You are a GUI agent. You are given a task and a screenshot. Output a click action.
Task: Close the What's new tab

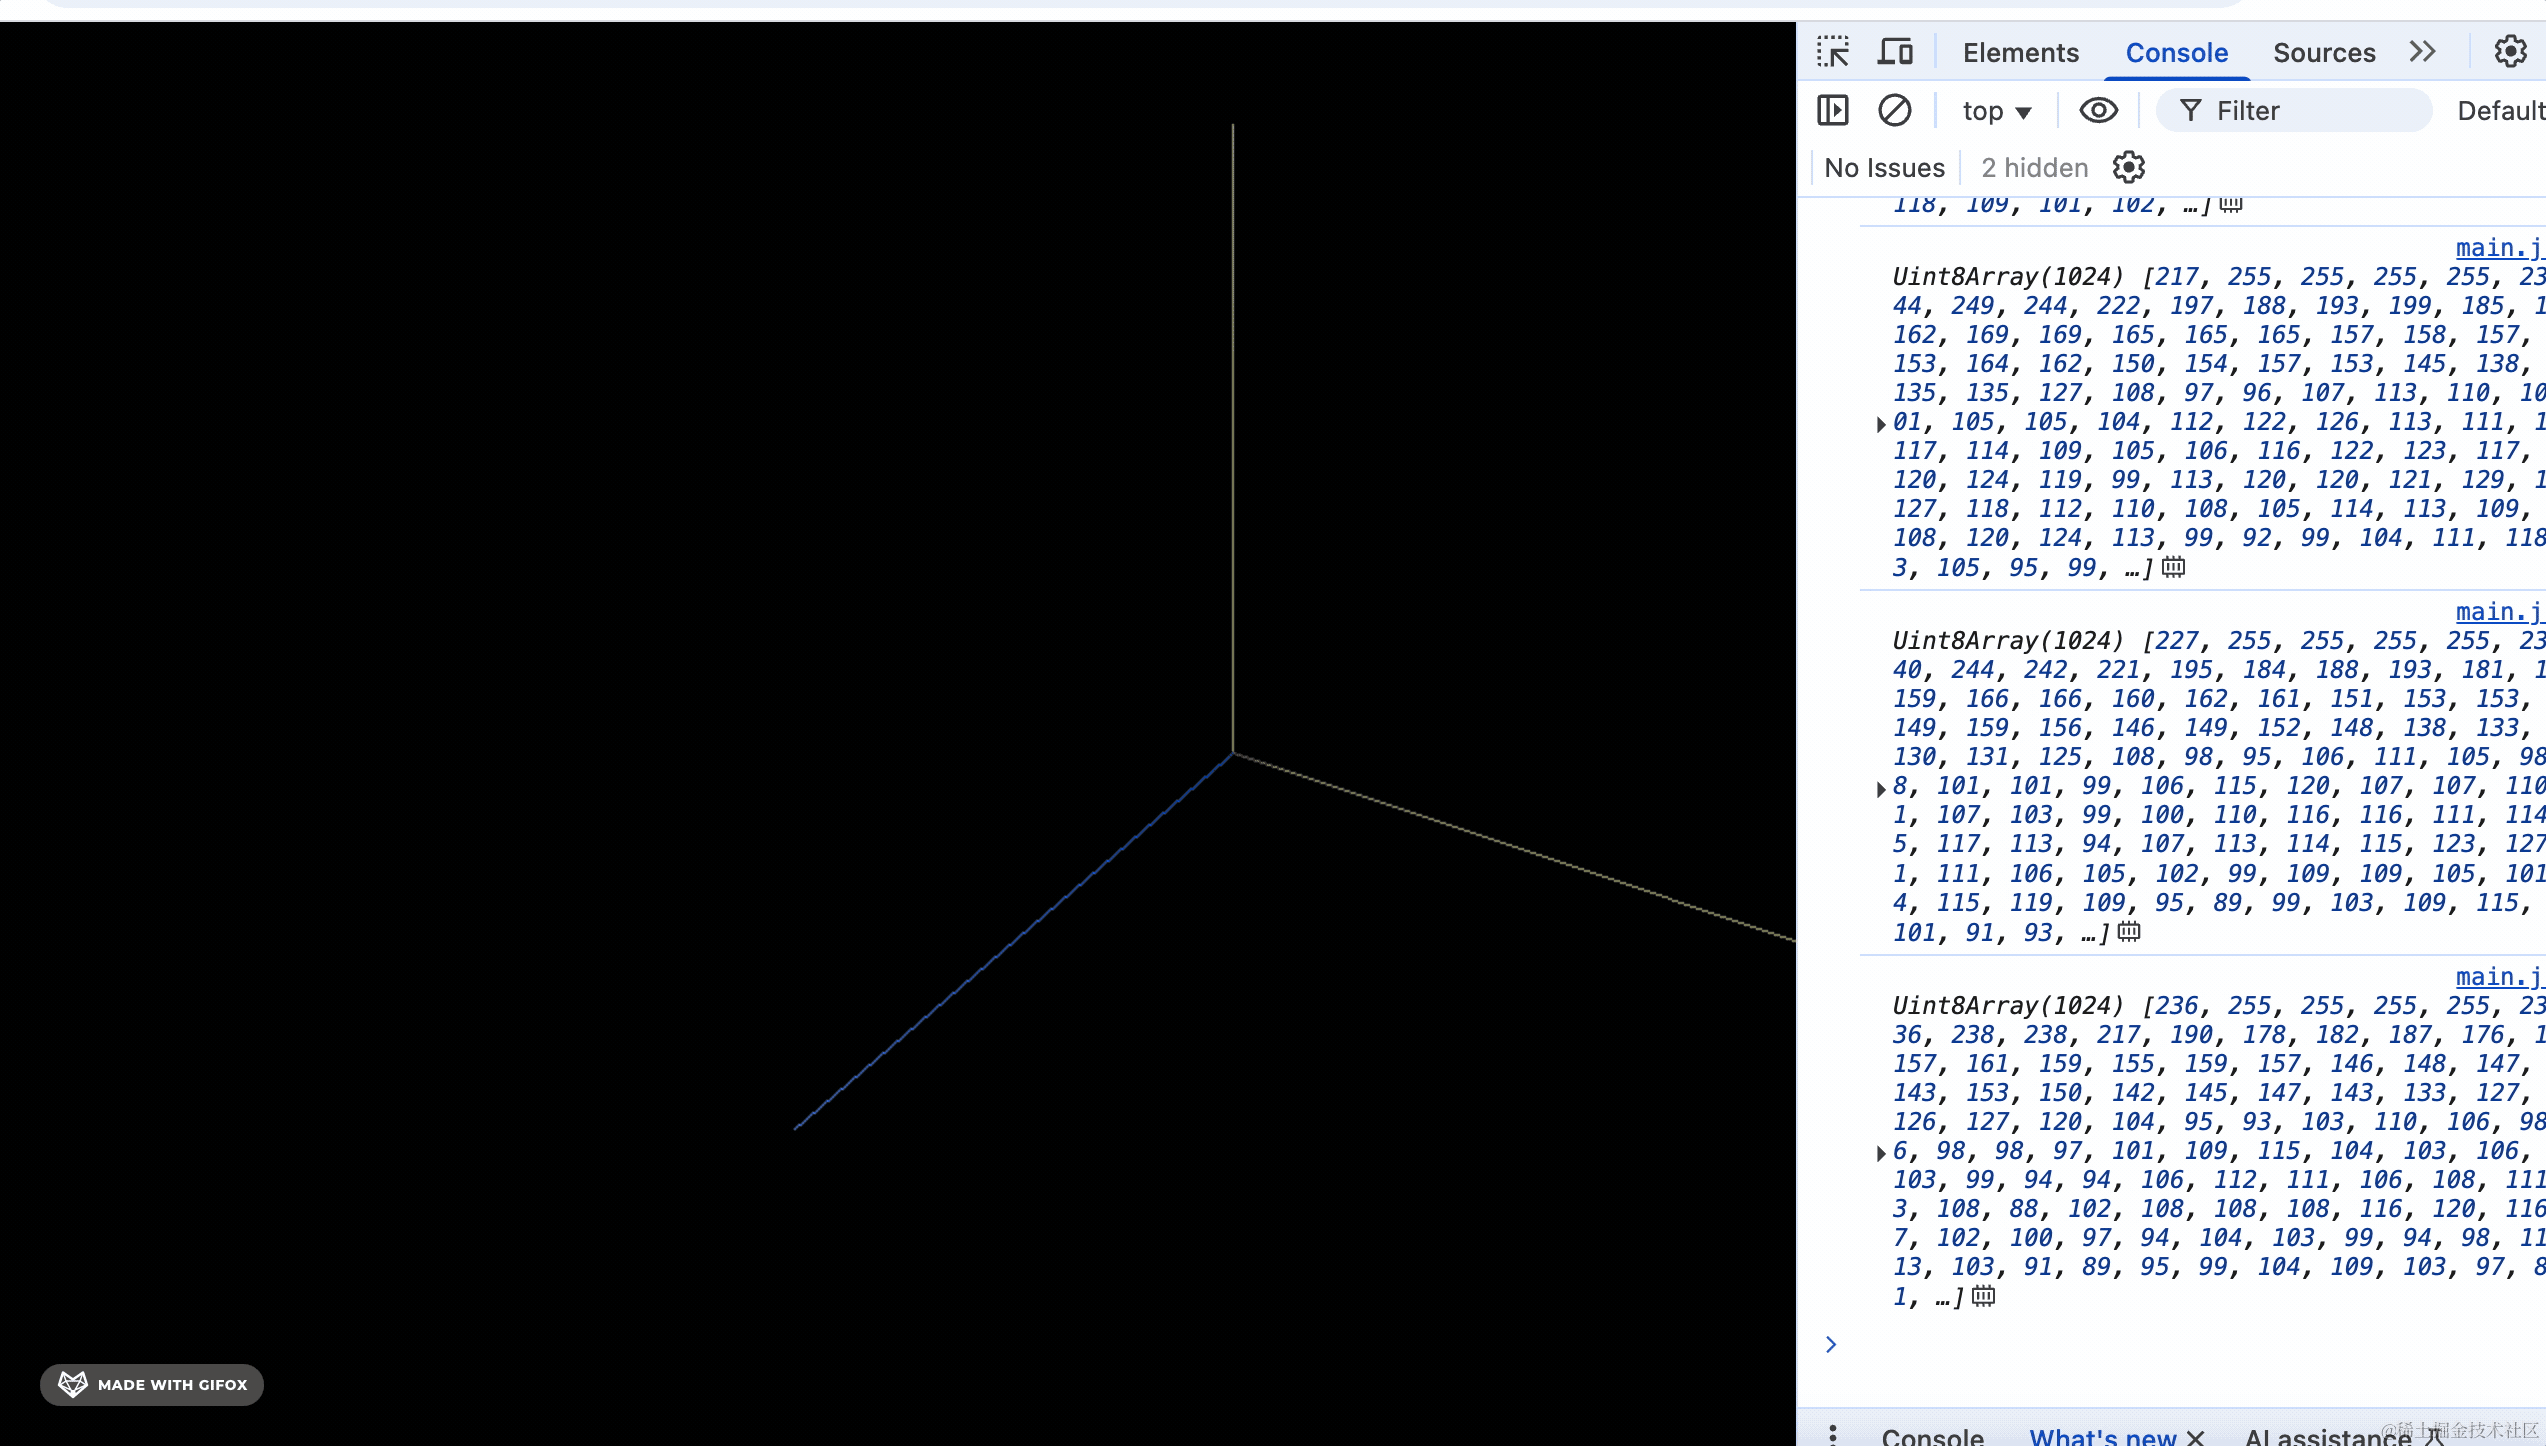point(2195,1438)
